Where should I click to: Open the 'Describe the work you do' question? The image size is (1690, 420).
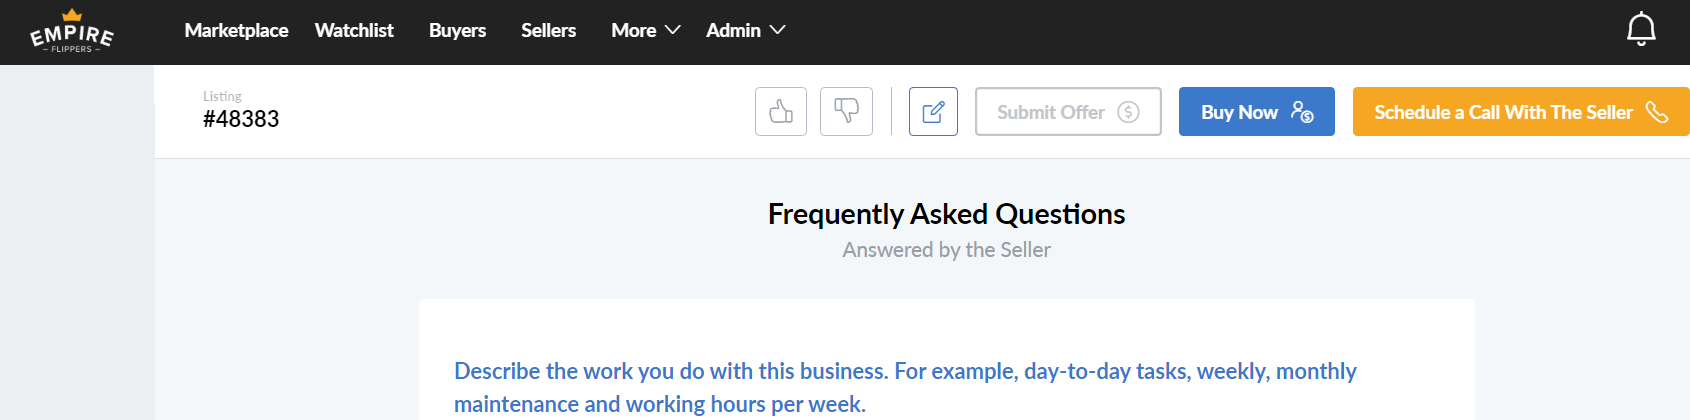904,387
